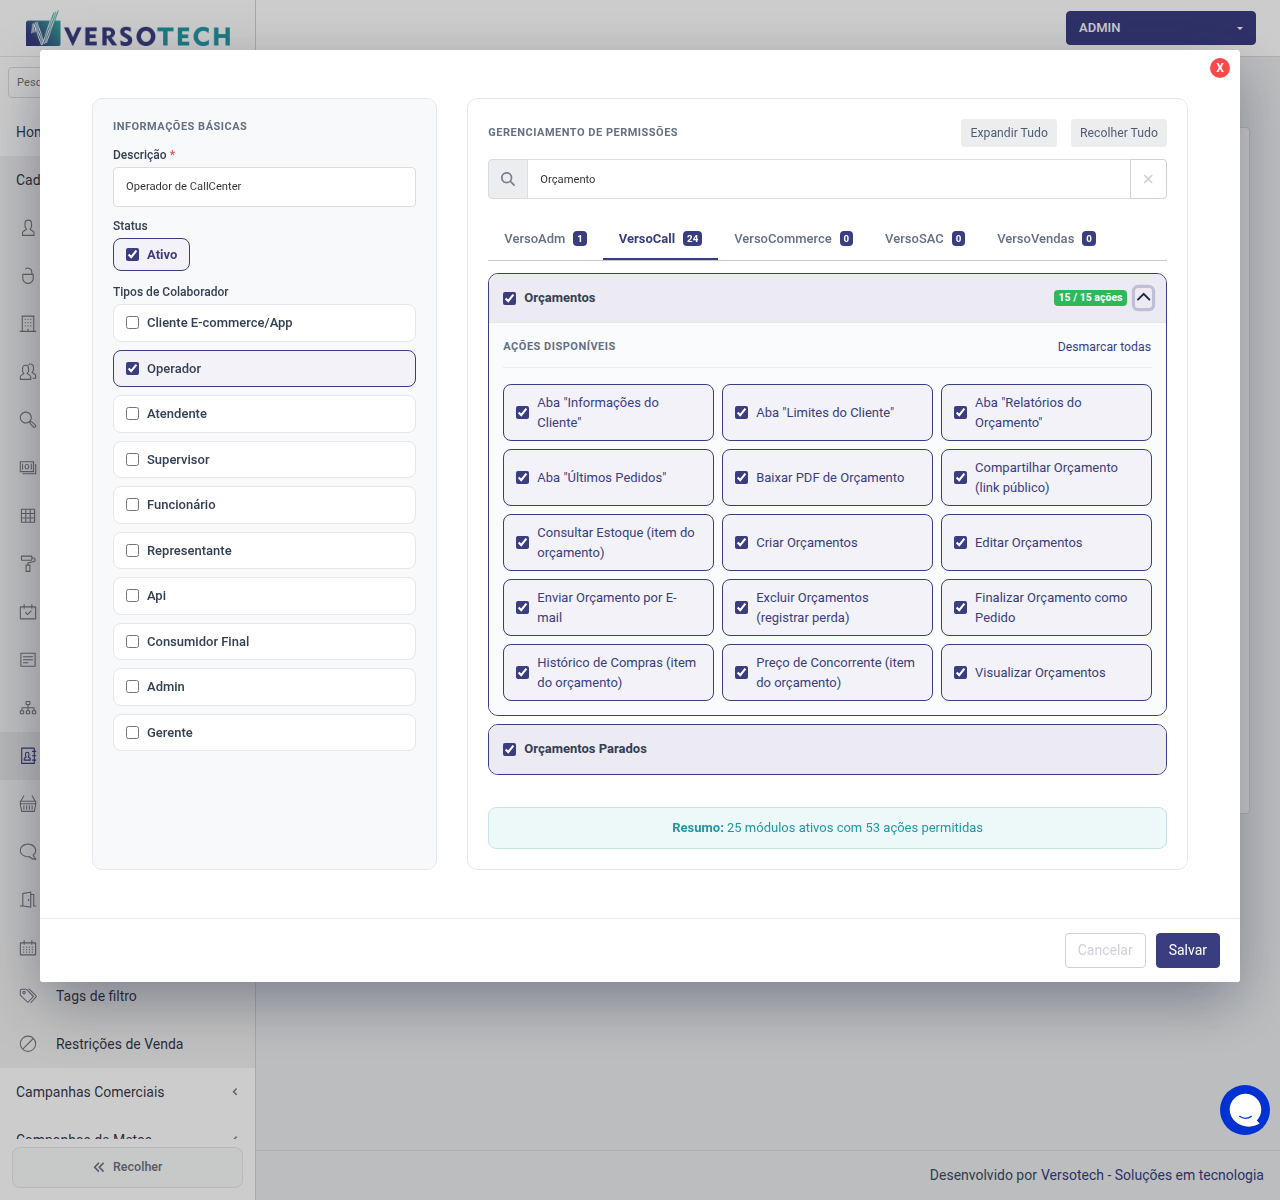
Task: Click Desmarcar todas link
Action: tap(1104, 347)
